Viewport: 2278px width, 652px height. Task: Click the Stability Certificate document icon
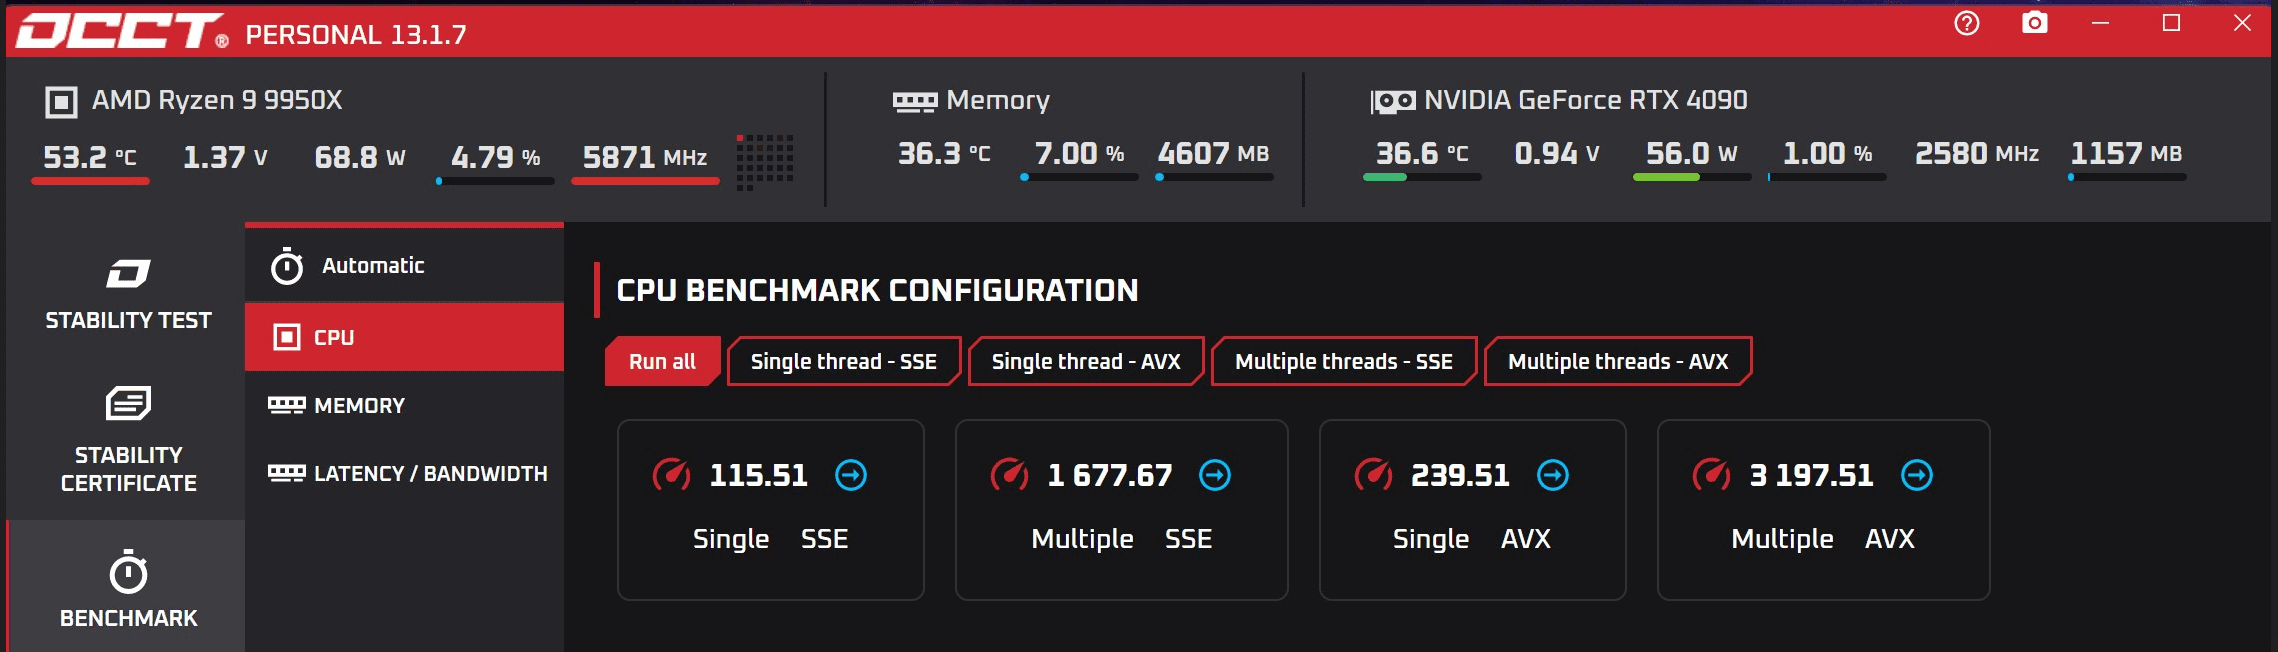(128, 403)
